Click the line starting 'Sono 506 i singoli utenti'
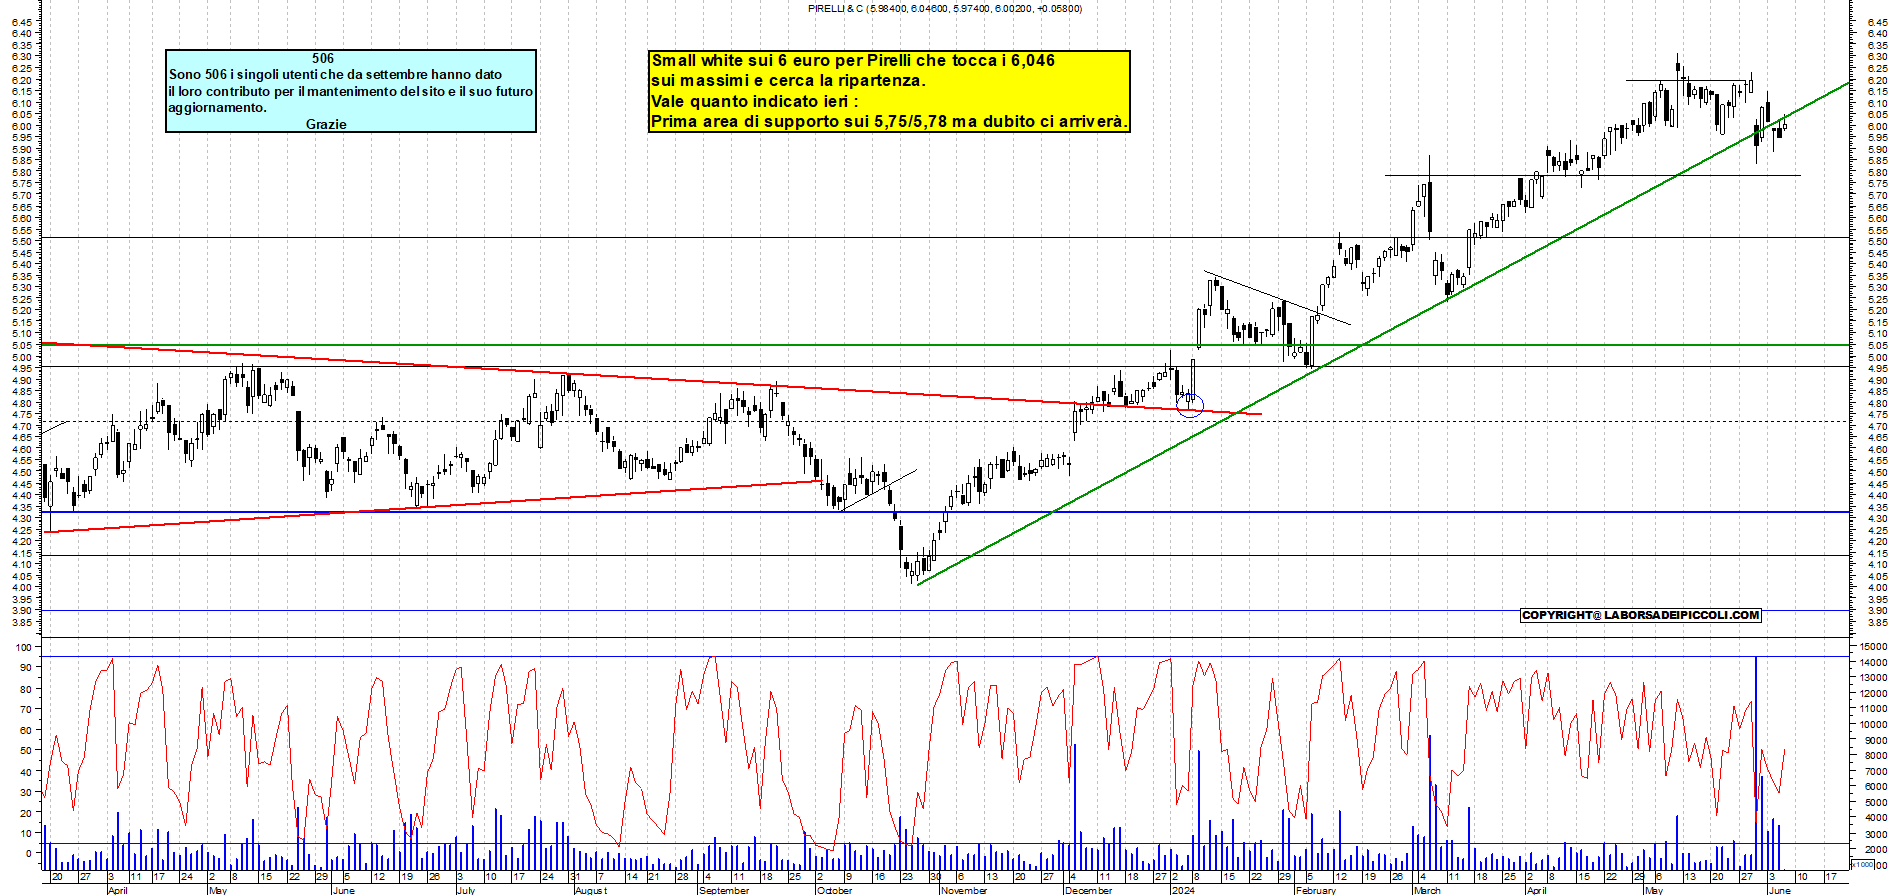 [335, 75]
